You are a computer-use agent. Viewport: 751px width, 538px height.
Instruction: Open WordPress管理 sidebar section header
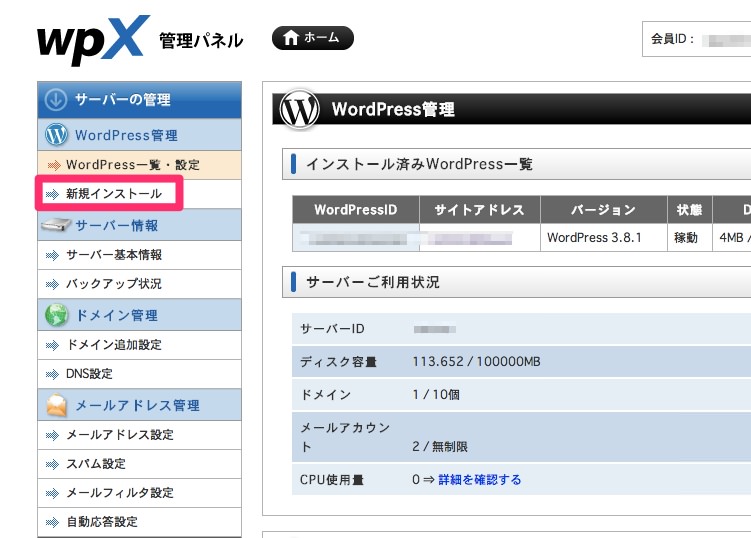click(x=139, y=135)
